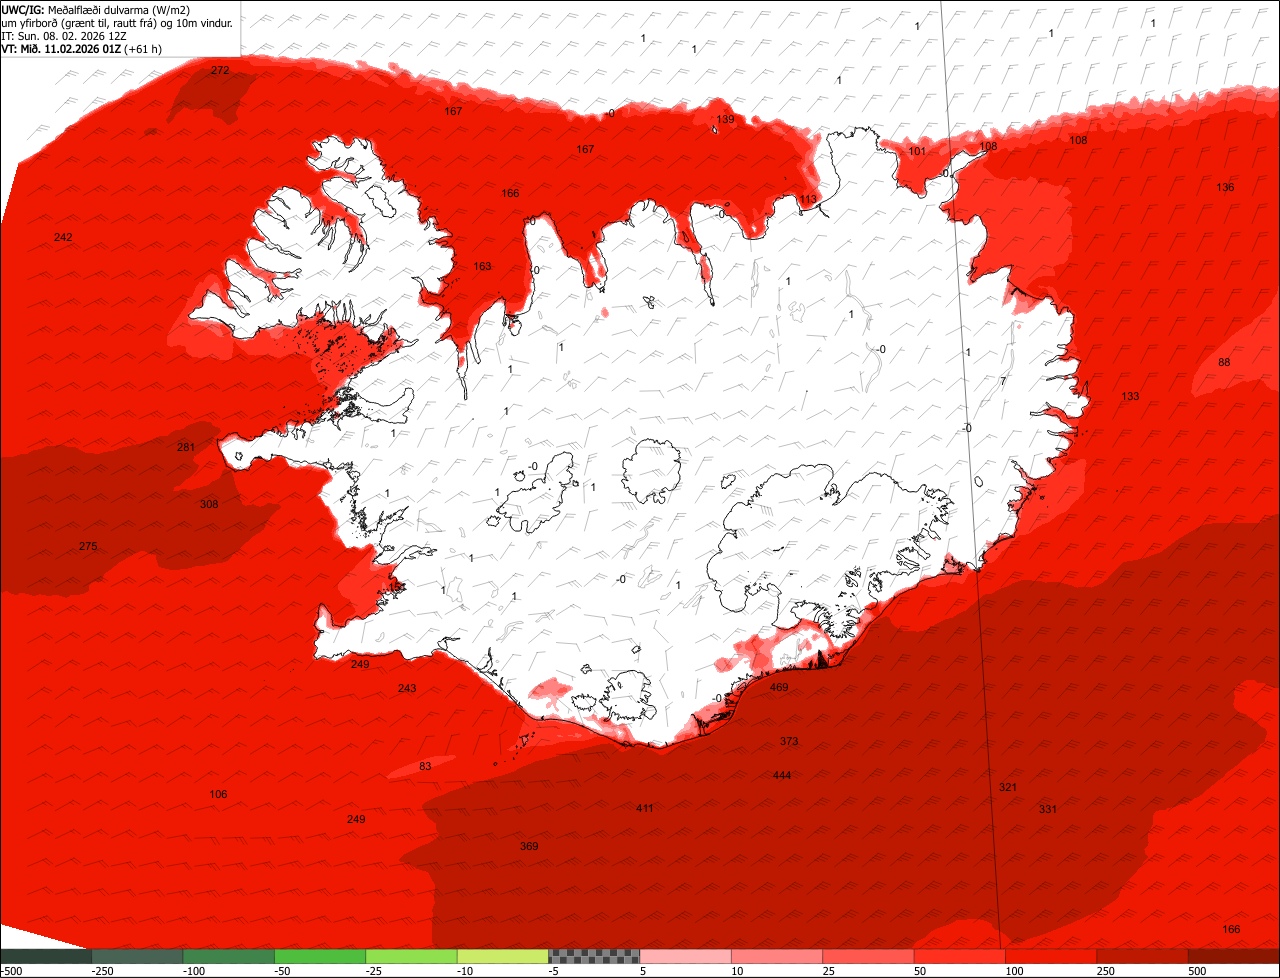The height and width of the screenshot is (978, 1280).
Task: Click the map value 411
Action: (x=645, y=808)
